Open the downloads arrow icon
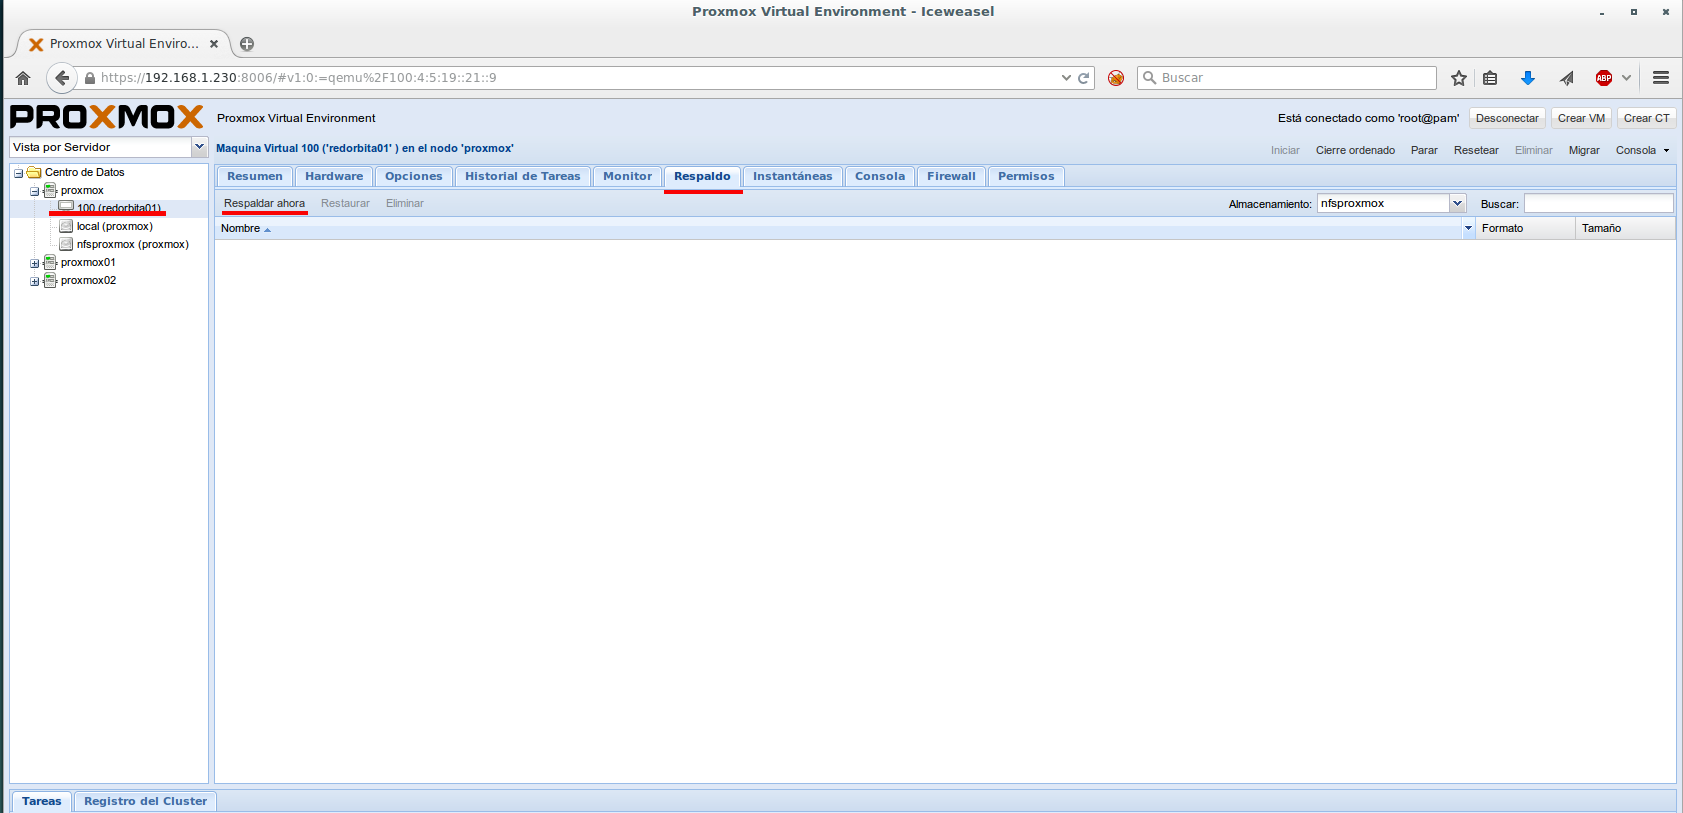Image resolution: width=1683 pixels, height=813 pixels. tap(1527, 78)
